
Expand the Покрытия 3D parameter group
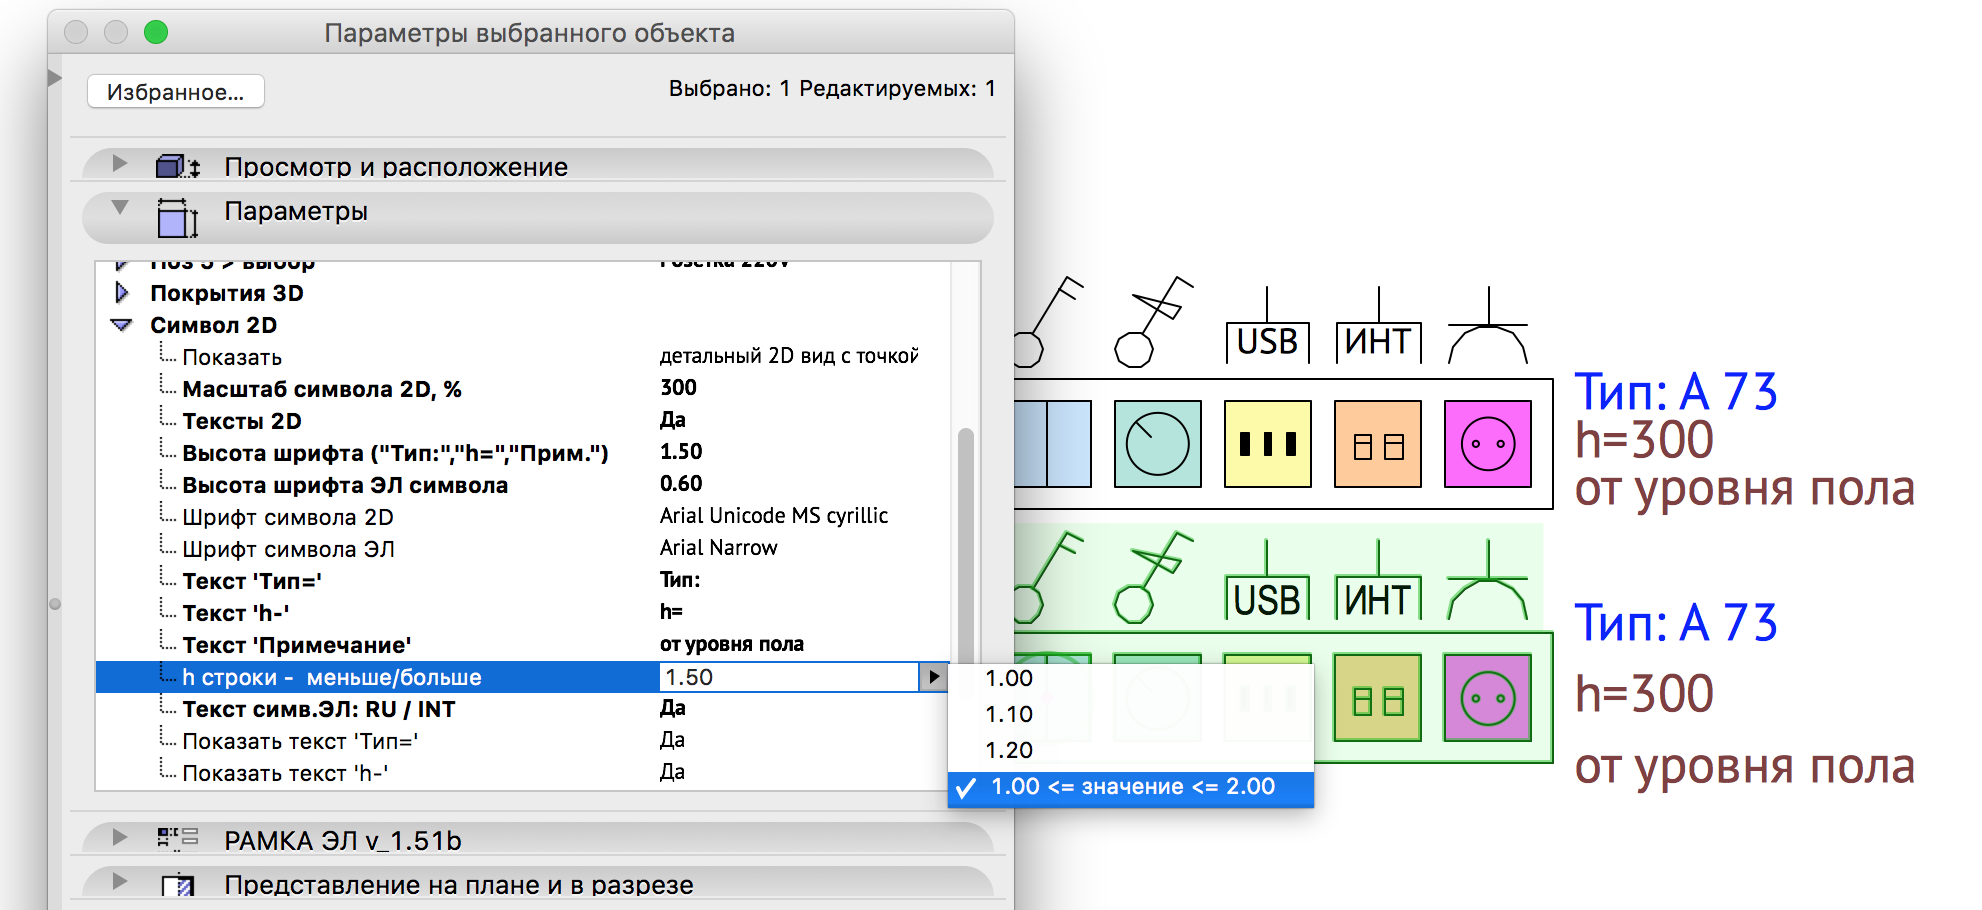tap(121, 293)
